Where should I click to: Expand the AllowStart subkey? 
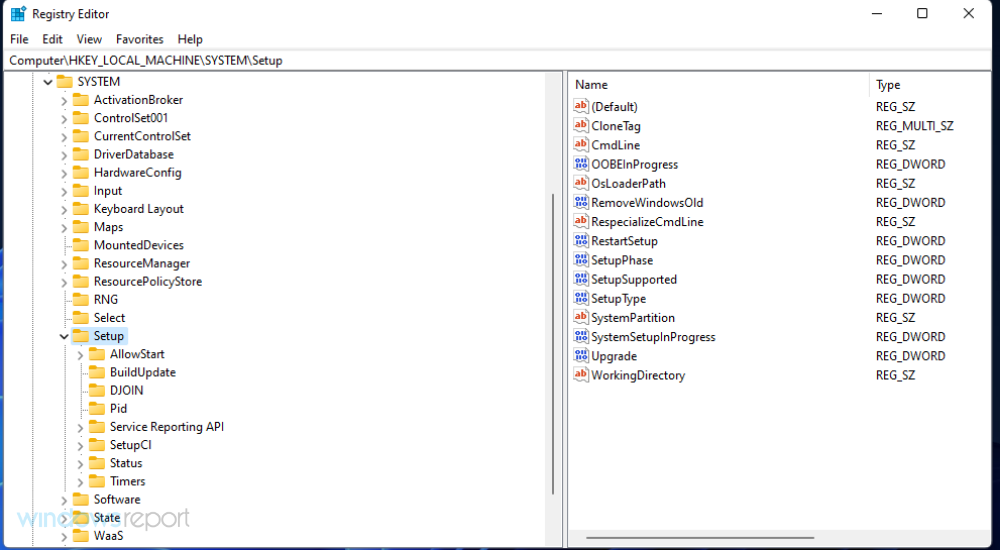click(x=80, y=354)
